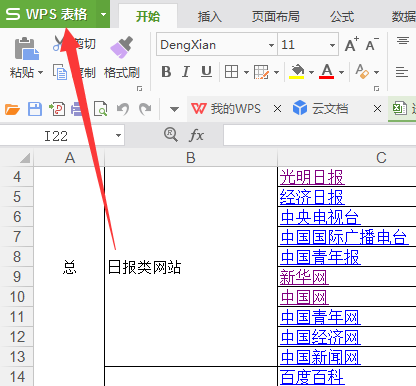Viewport: 416px width, 386px height.
Task: Open the 经济日报 hyperlink
Action: (x=312, y=197)
